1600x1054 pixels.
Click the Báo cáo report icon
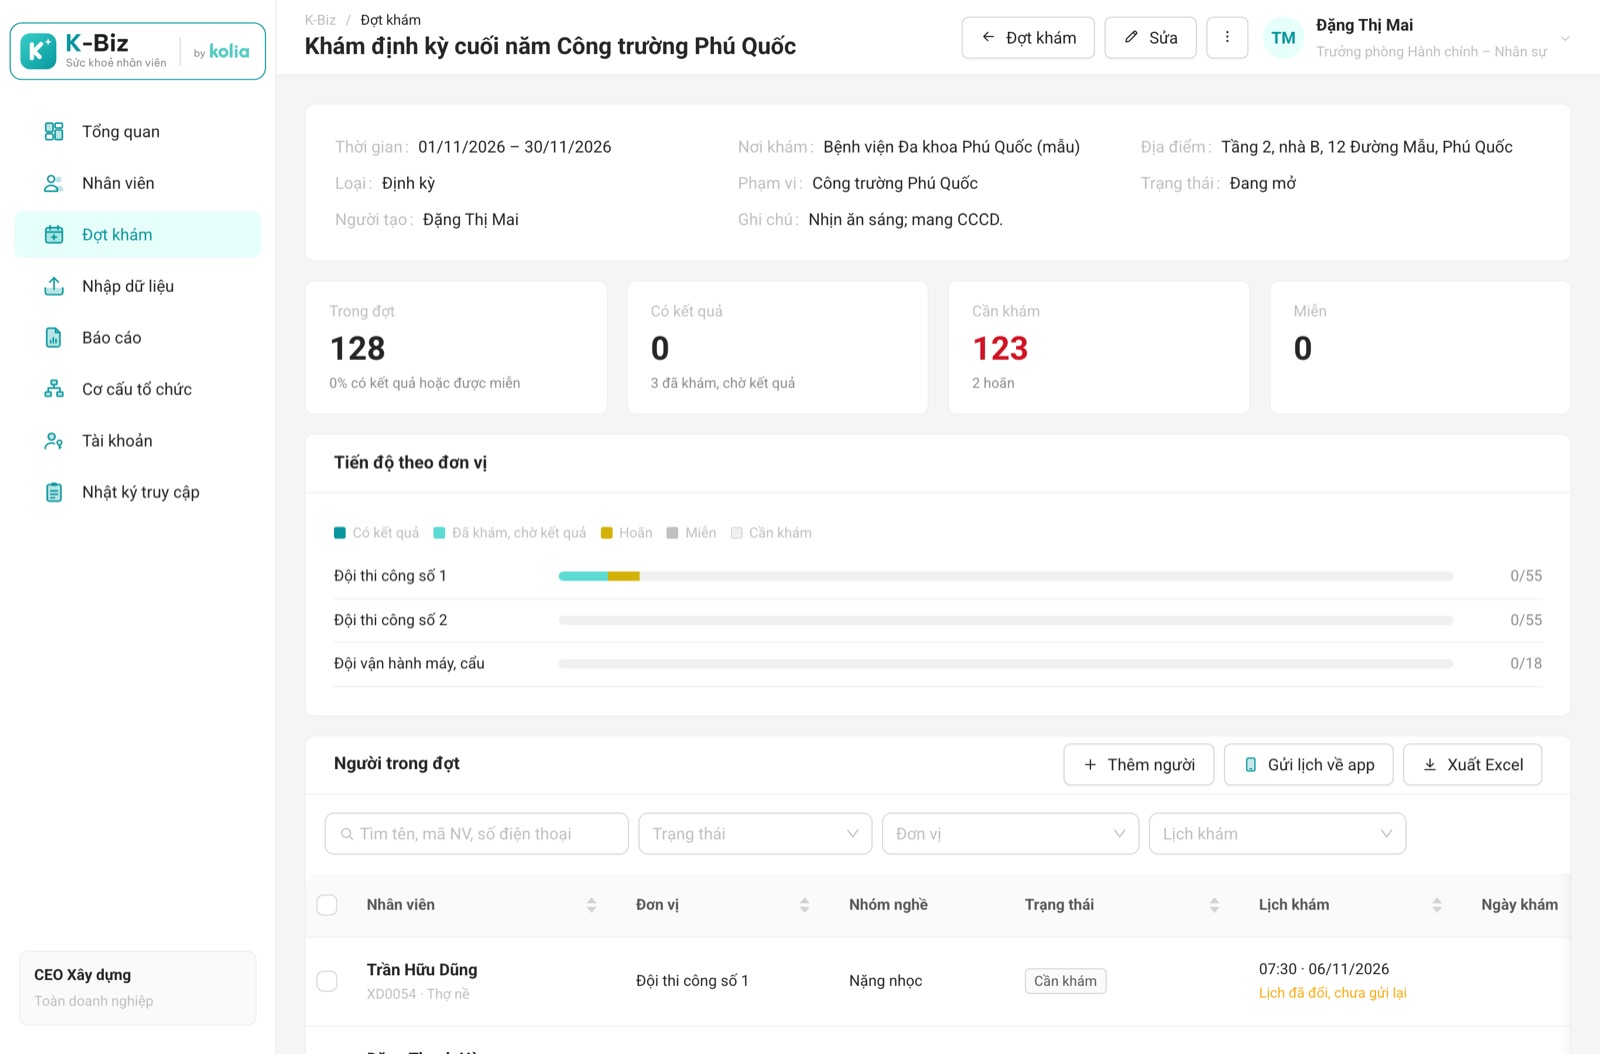54,337
